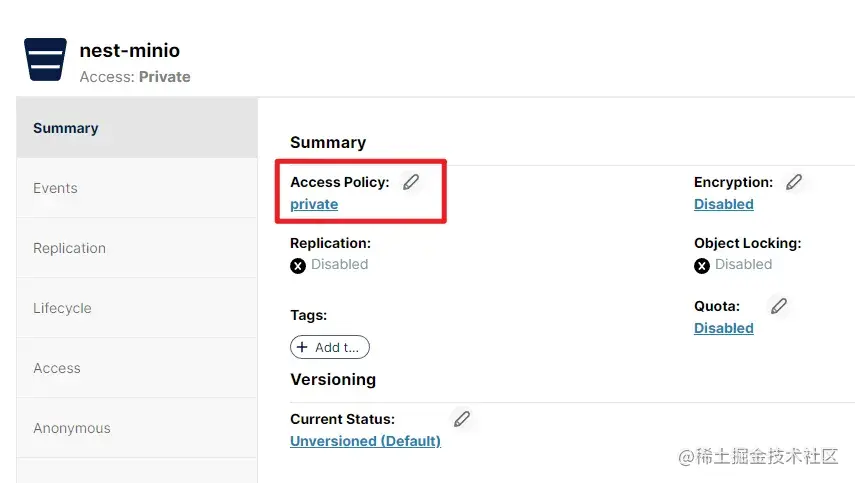Screen dimensions: 855x483
Task: Open the Summary tab
Action: pos(66,128)
